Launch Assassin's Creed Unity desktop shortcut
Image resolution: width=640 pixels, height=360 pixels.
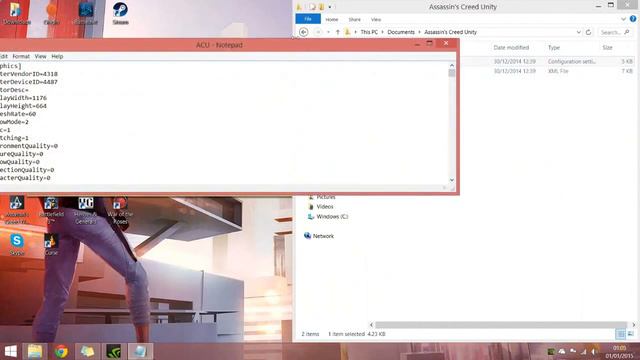[17, 210]
